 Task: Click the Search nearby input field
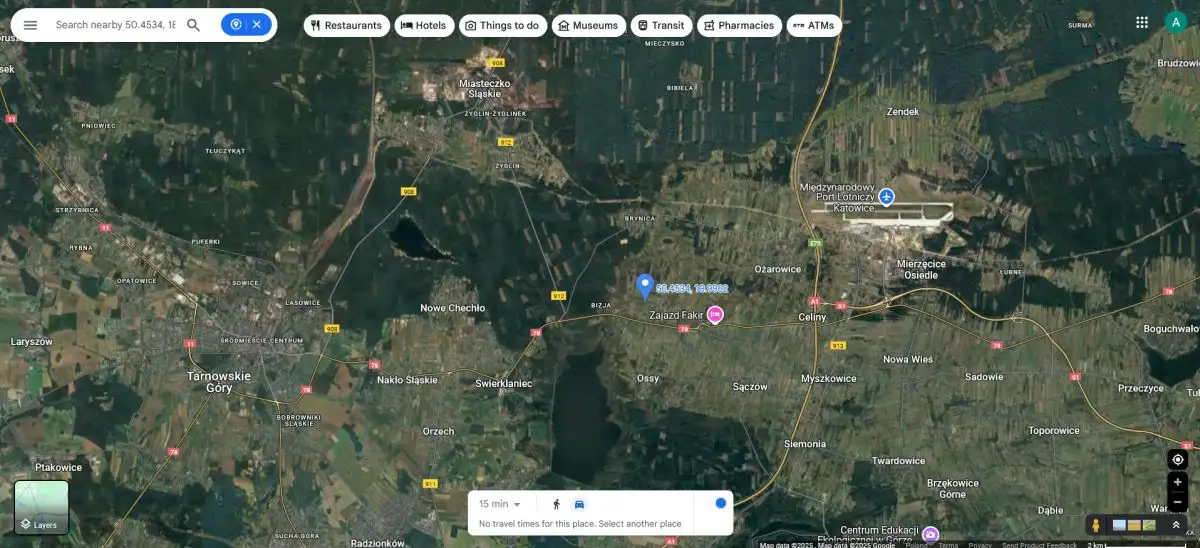point(115,25)
